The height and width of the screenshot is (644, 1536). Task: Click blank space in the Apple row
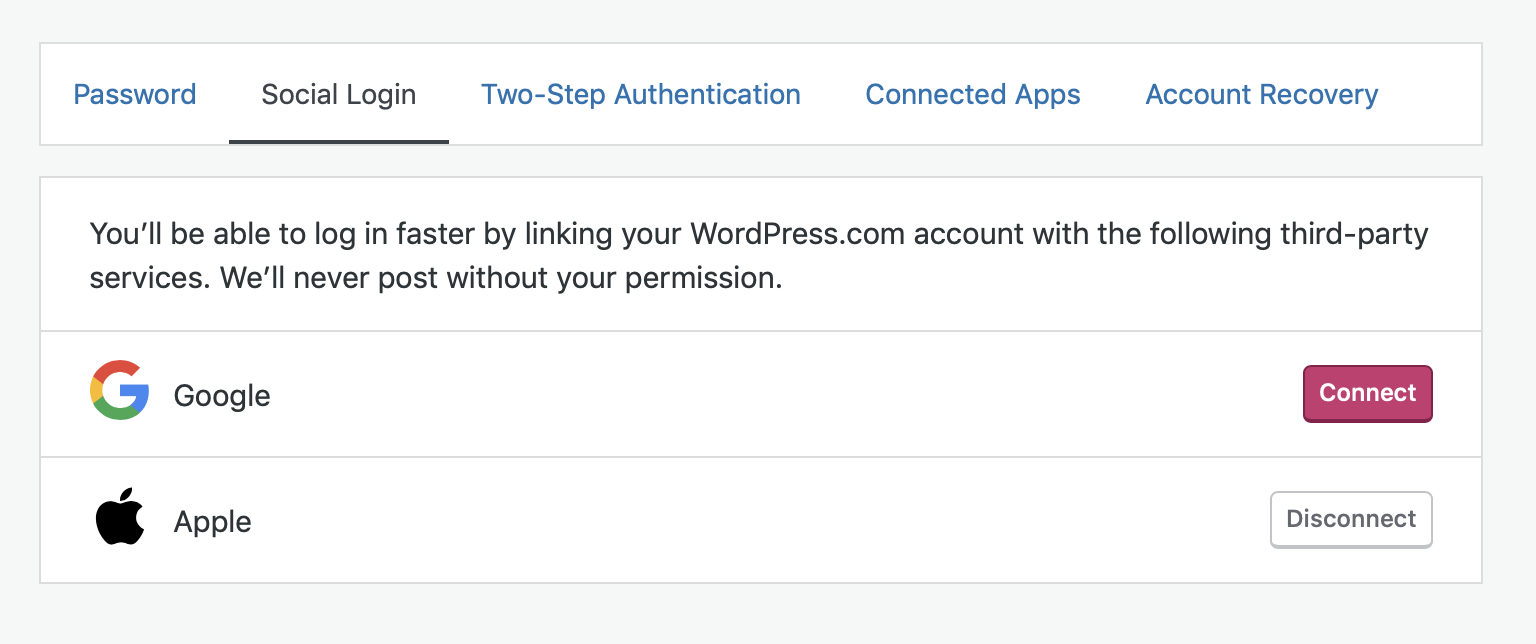(760, 520)
